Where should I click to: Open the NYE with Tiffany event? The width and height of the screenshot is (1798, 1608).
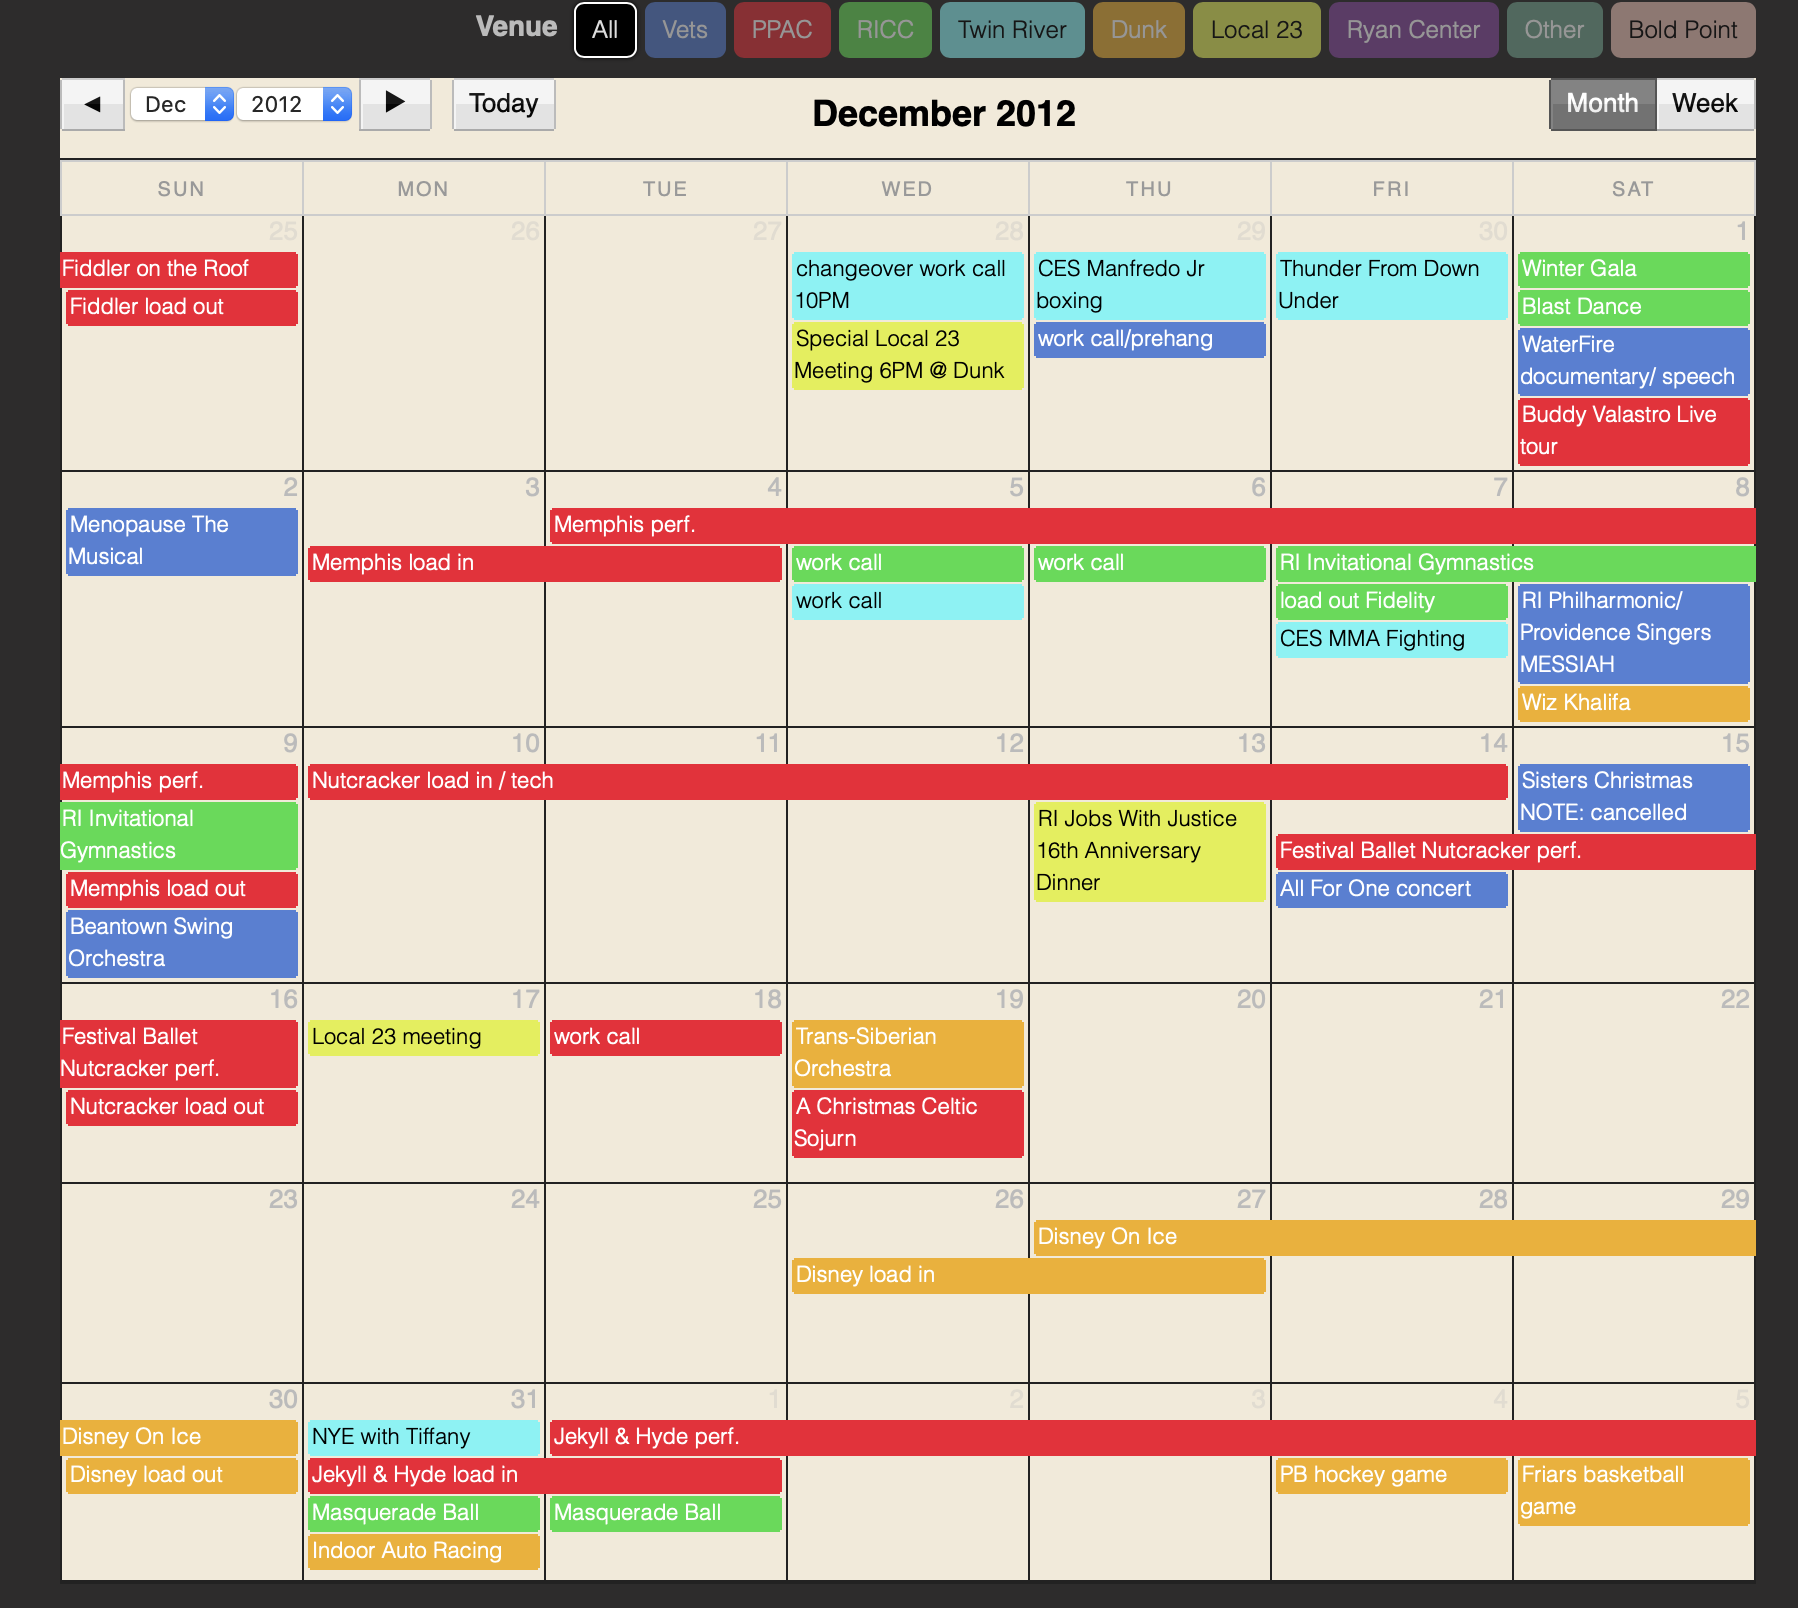coord(423,1437)
